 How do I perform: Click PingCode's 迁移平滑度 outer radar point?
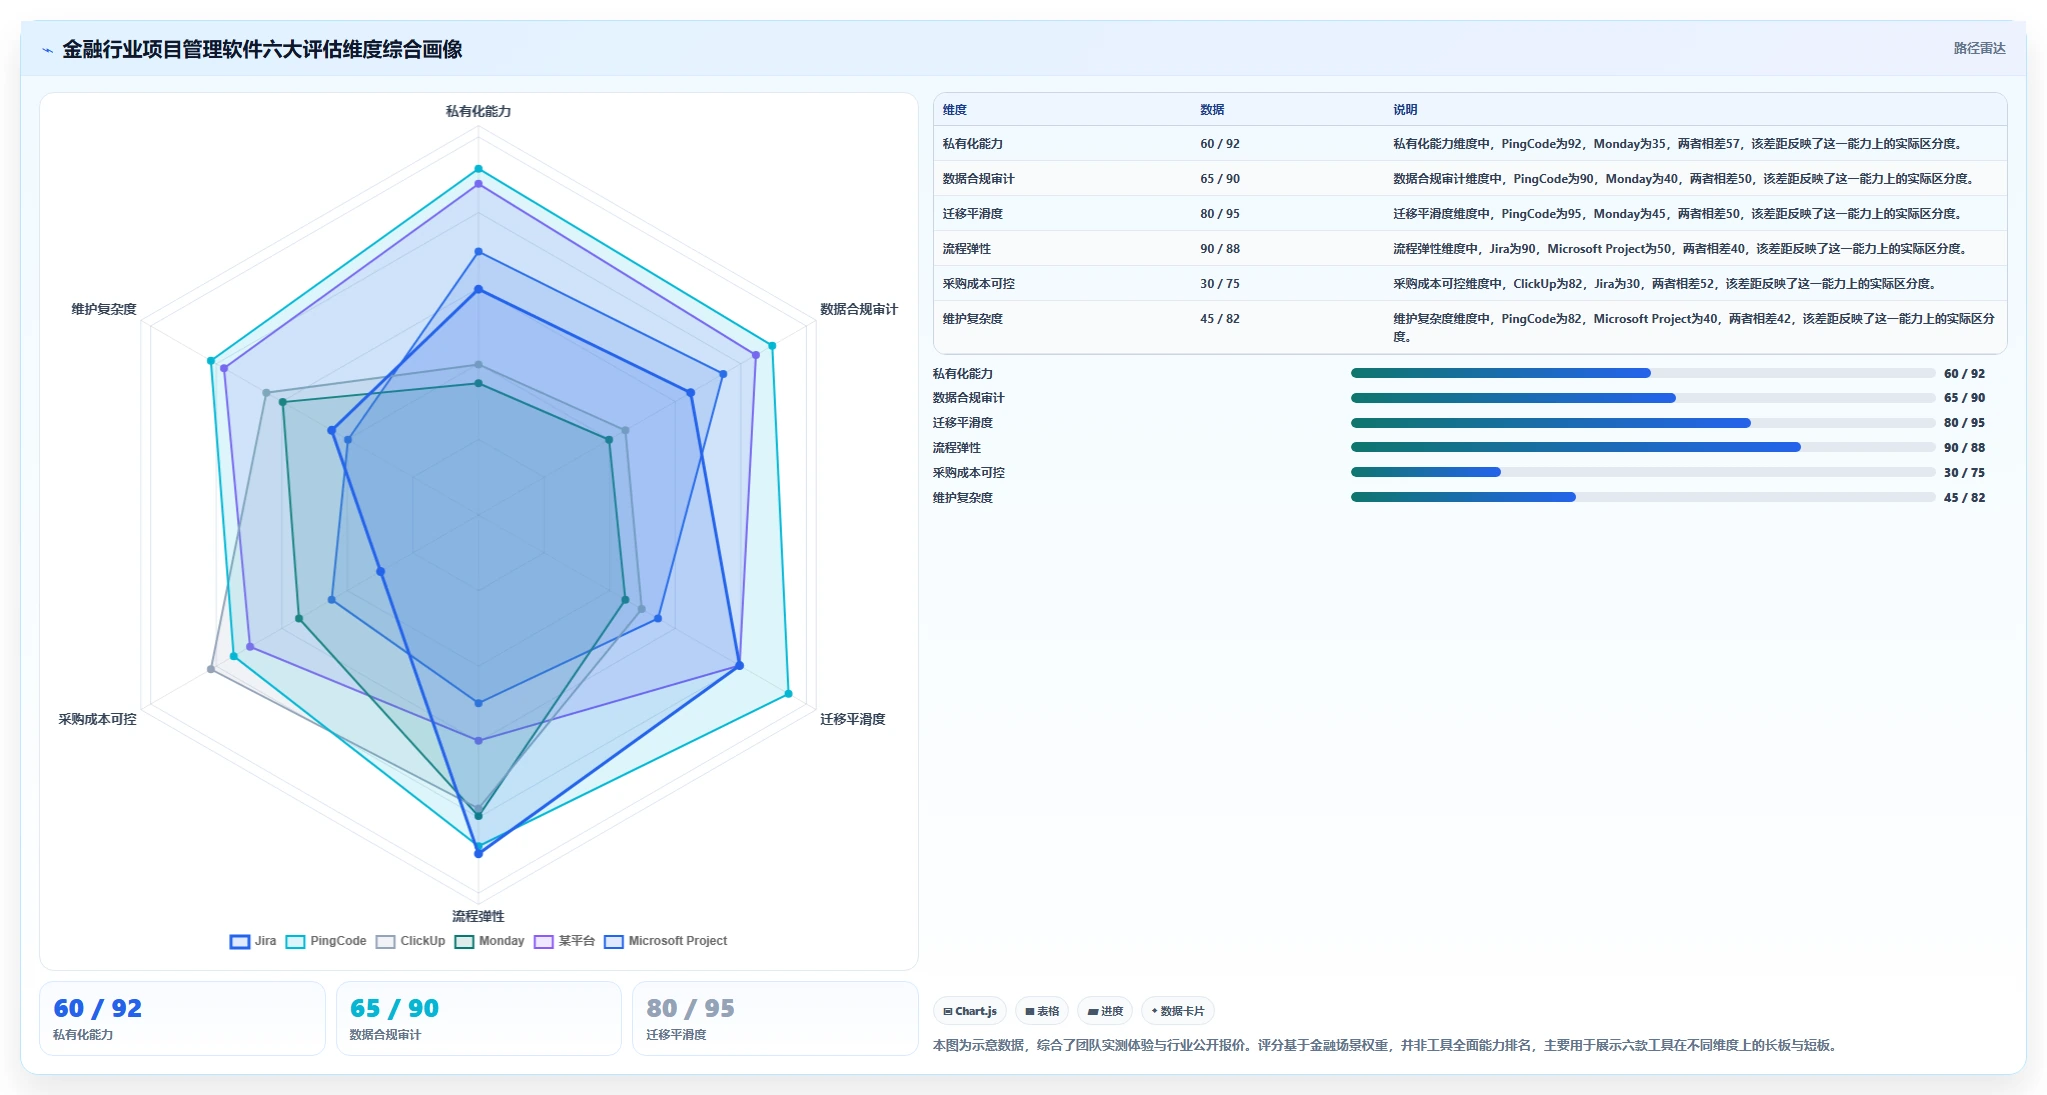788,693
